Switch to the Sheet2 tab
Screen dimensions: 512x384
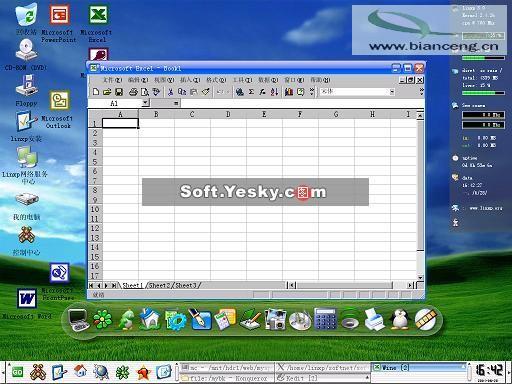[159, 286]
